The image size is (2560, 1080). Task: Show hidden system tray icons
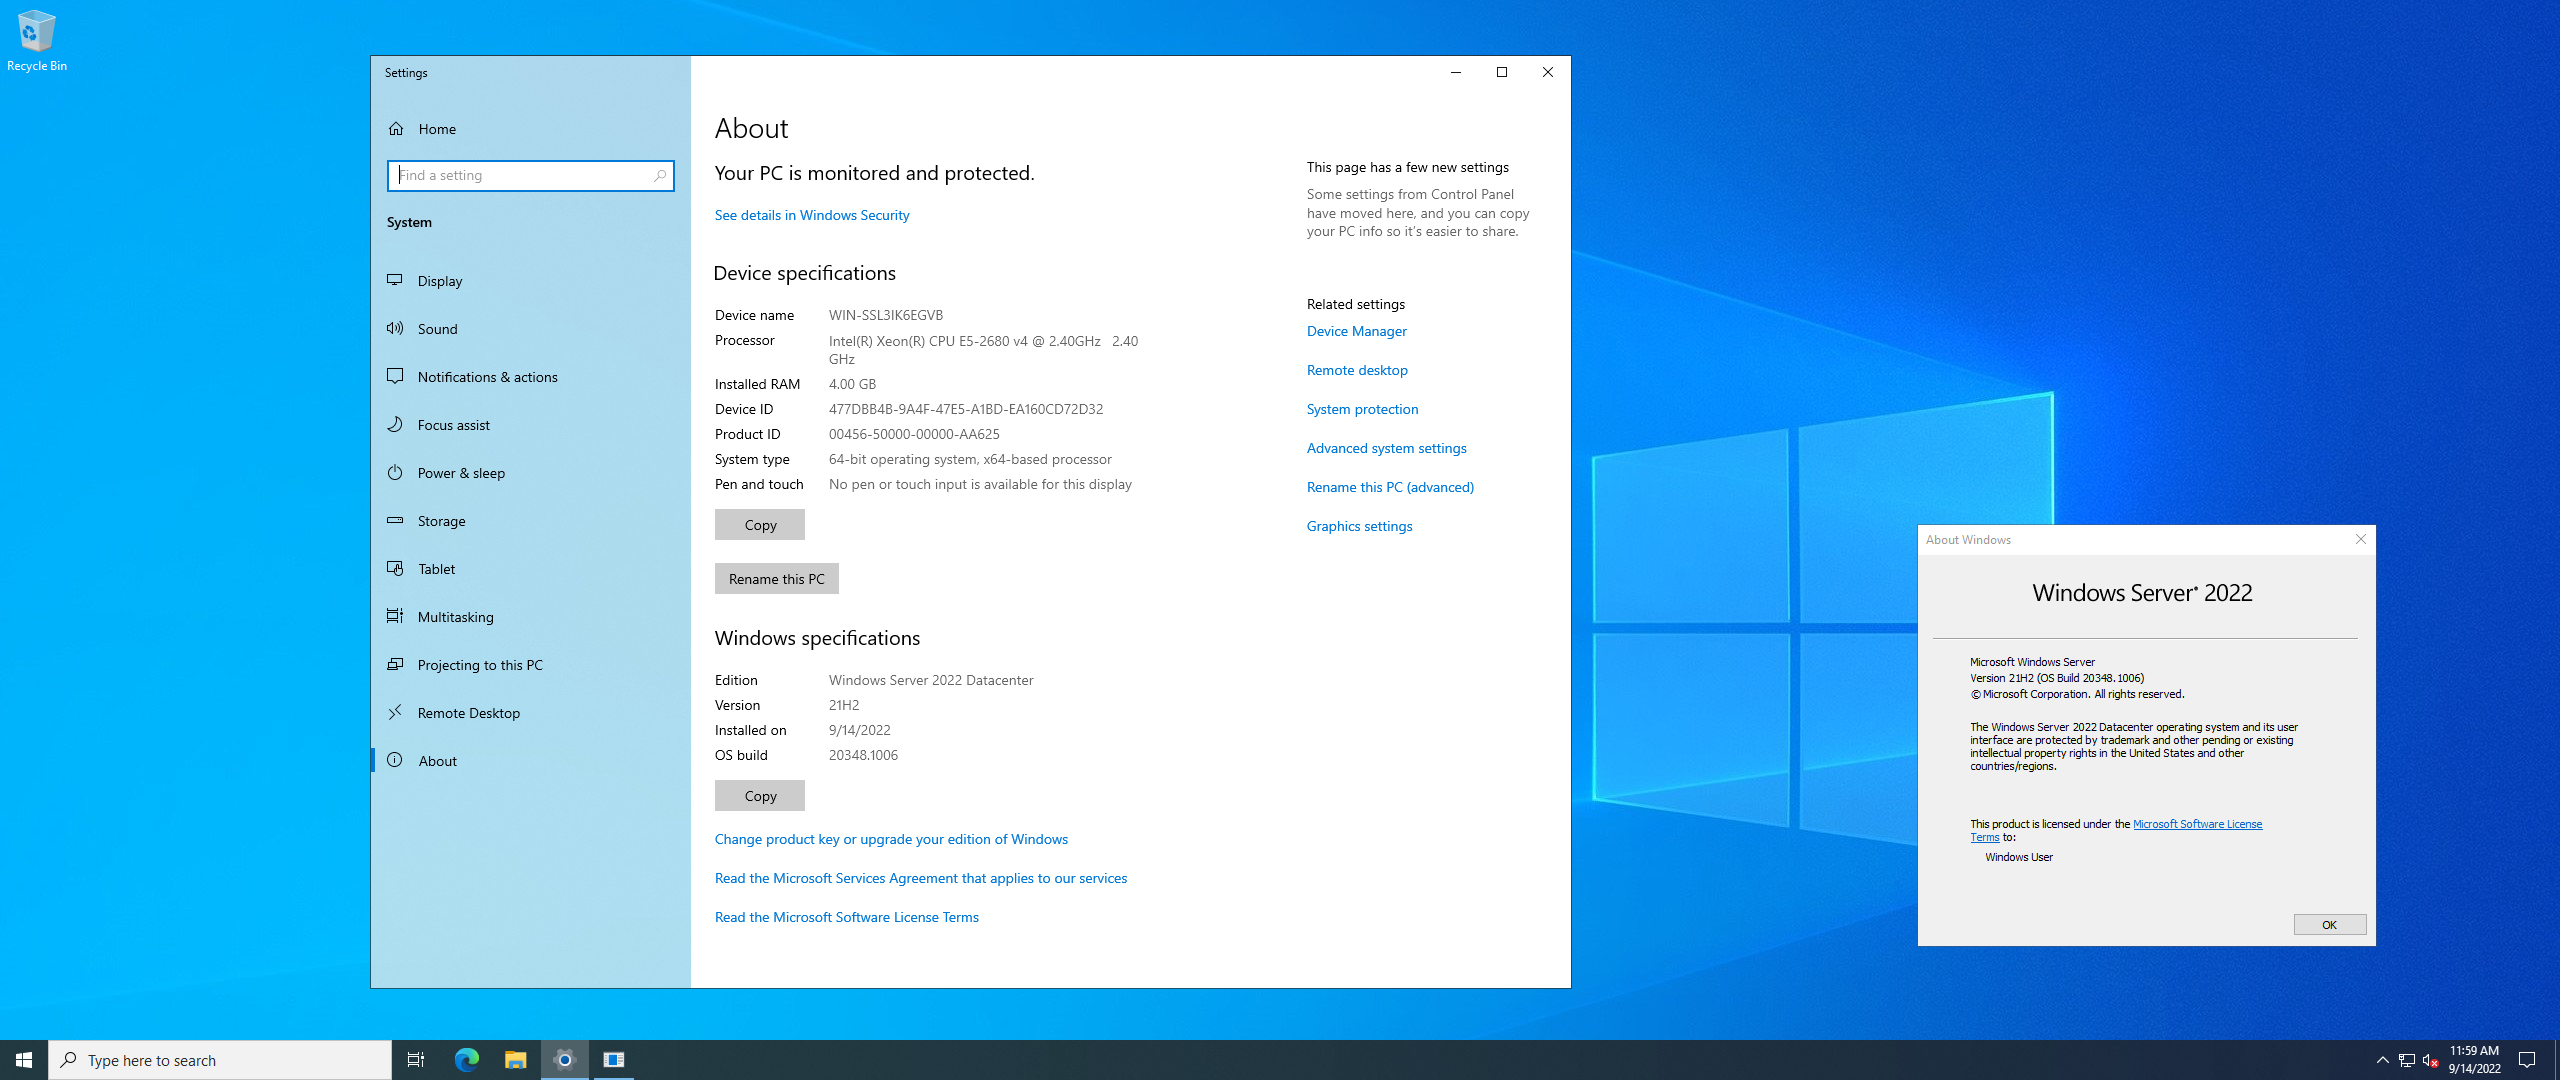coord(2382,1060)
